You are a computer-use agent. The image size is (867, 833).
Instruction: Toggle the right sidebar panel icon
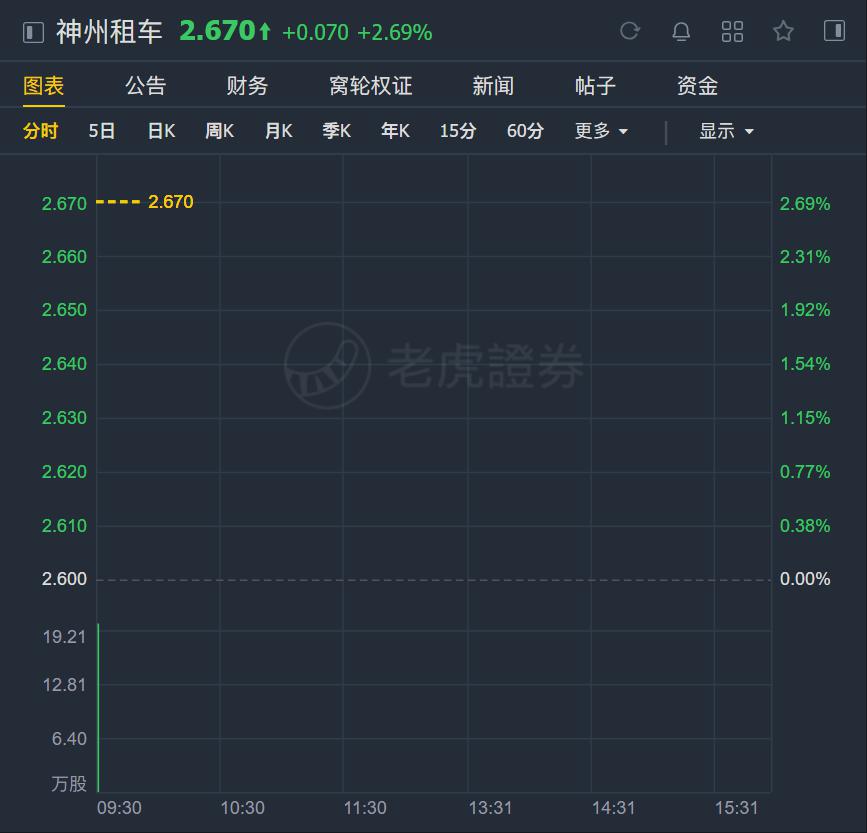[834, 30]
